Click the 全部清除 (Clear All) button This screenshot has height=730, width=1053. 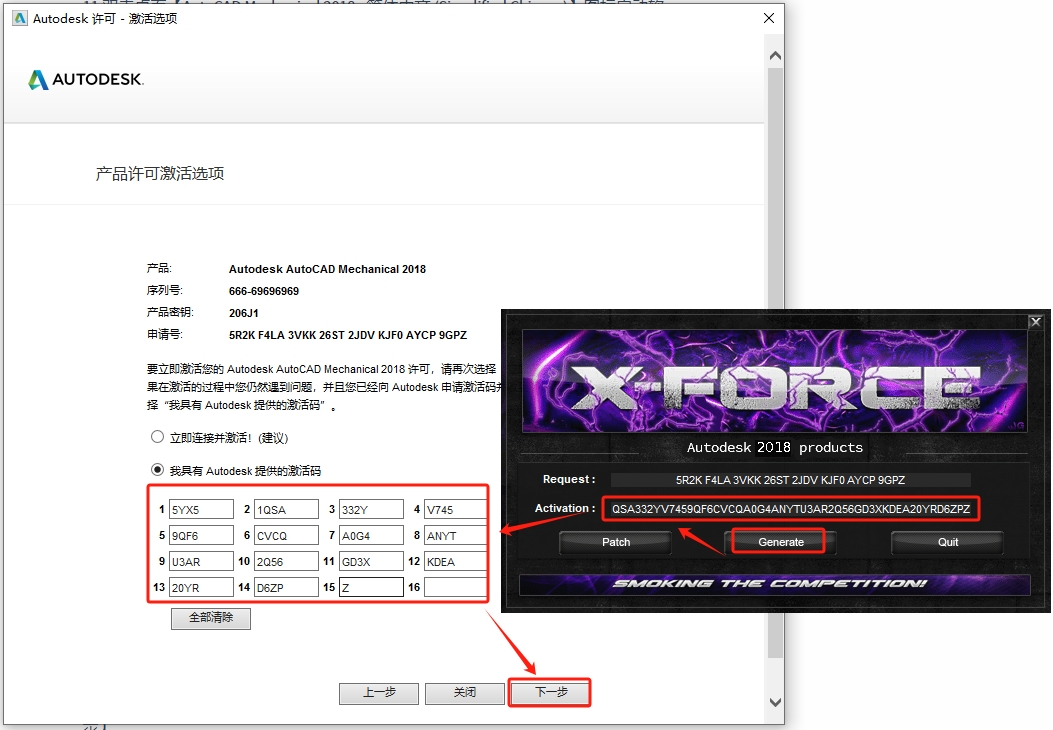(x=211, y=618)
